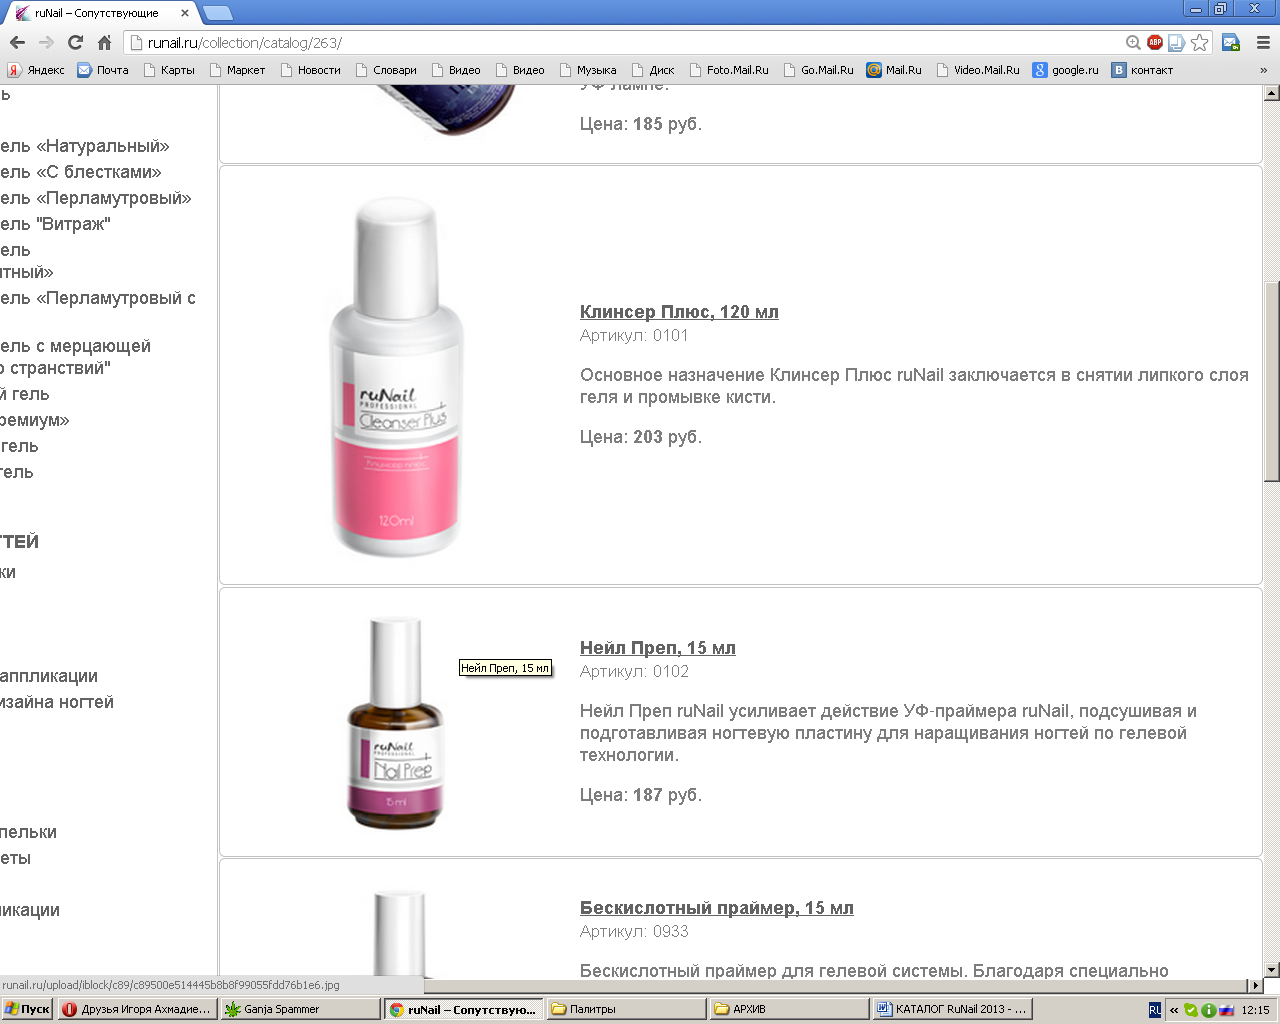Open the Словари bookmark
Screen dimensions: 1280x1024
coord(386,70)
